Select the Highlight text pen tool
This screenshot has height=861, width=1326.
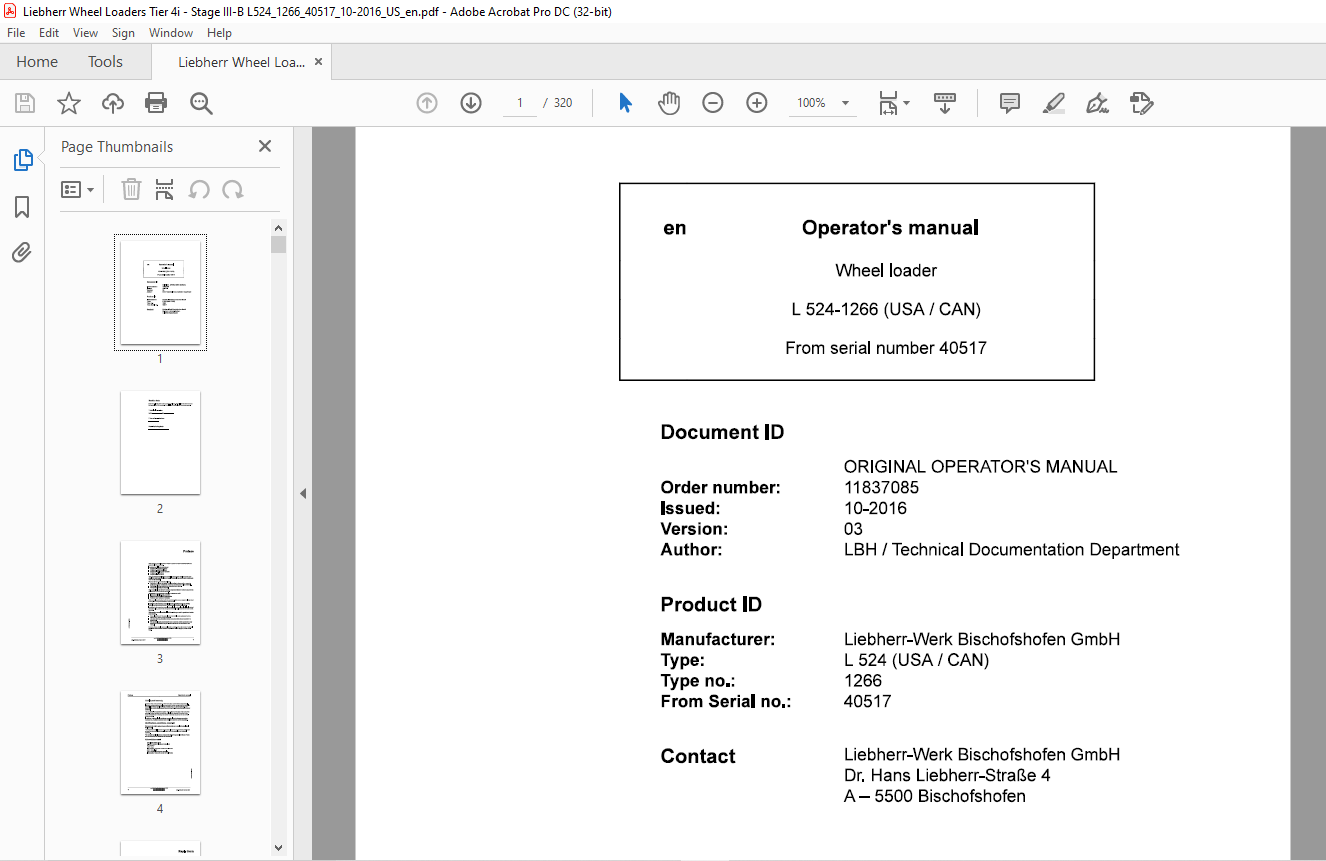[1053, 103]
